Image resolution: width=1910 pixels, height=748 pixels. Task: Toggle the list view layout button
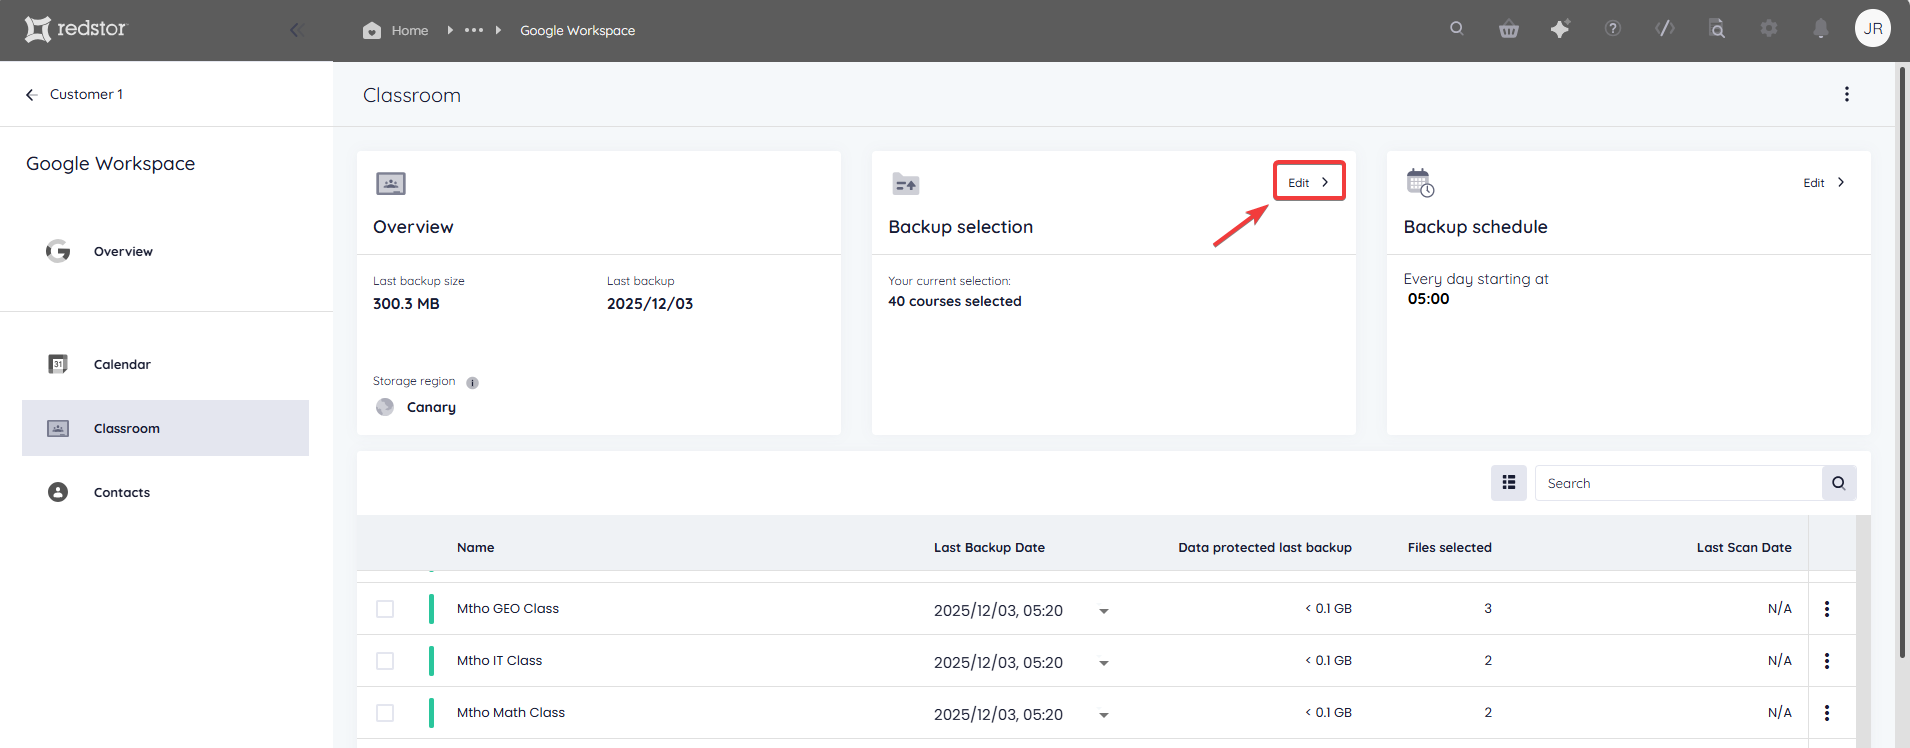point(1509,483)
